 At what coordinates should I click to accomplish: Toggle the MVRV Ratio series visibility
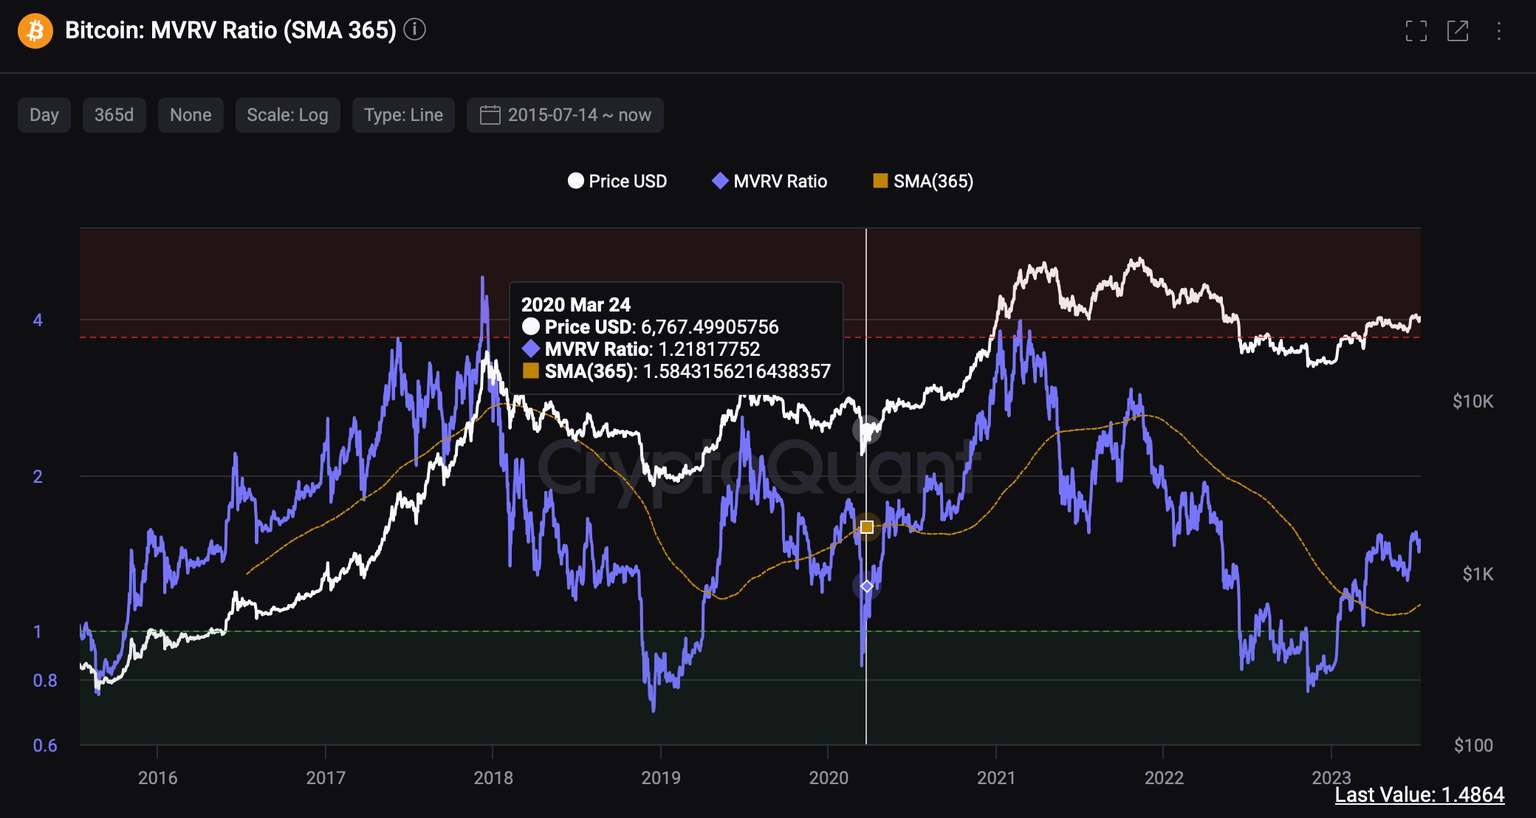[x=768, y=180]
